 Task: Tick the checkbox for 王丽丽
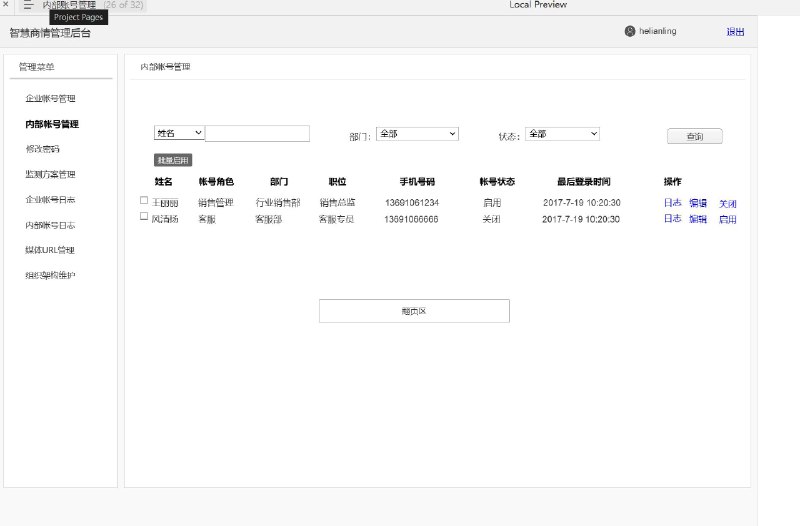click(x=144, y=201)
